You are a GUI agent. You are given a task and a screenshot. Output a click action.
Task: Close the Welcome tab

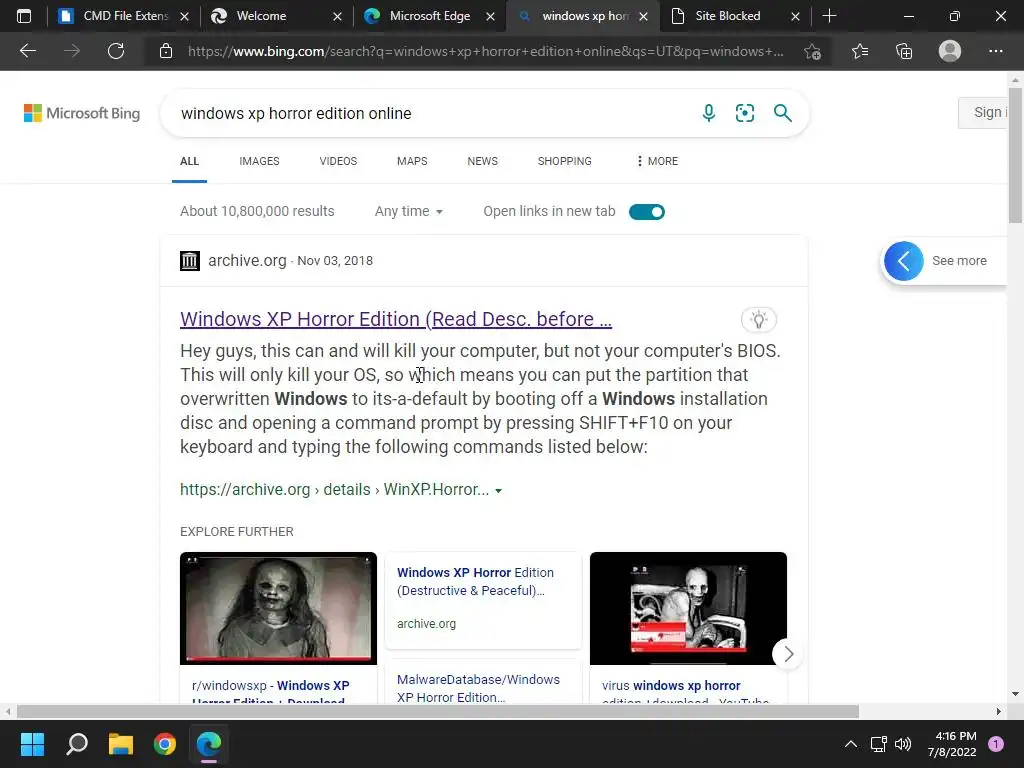point(338,16)
